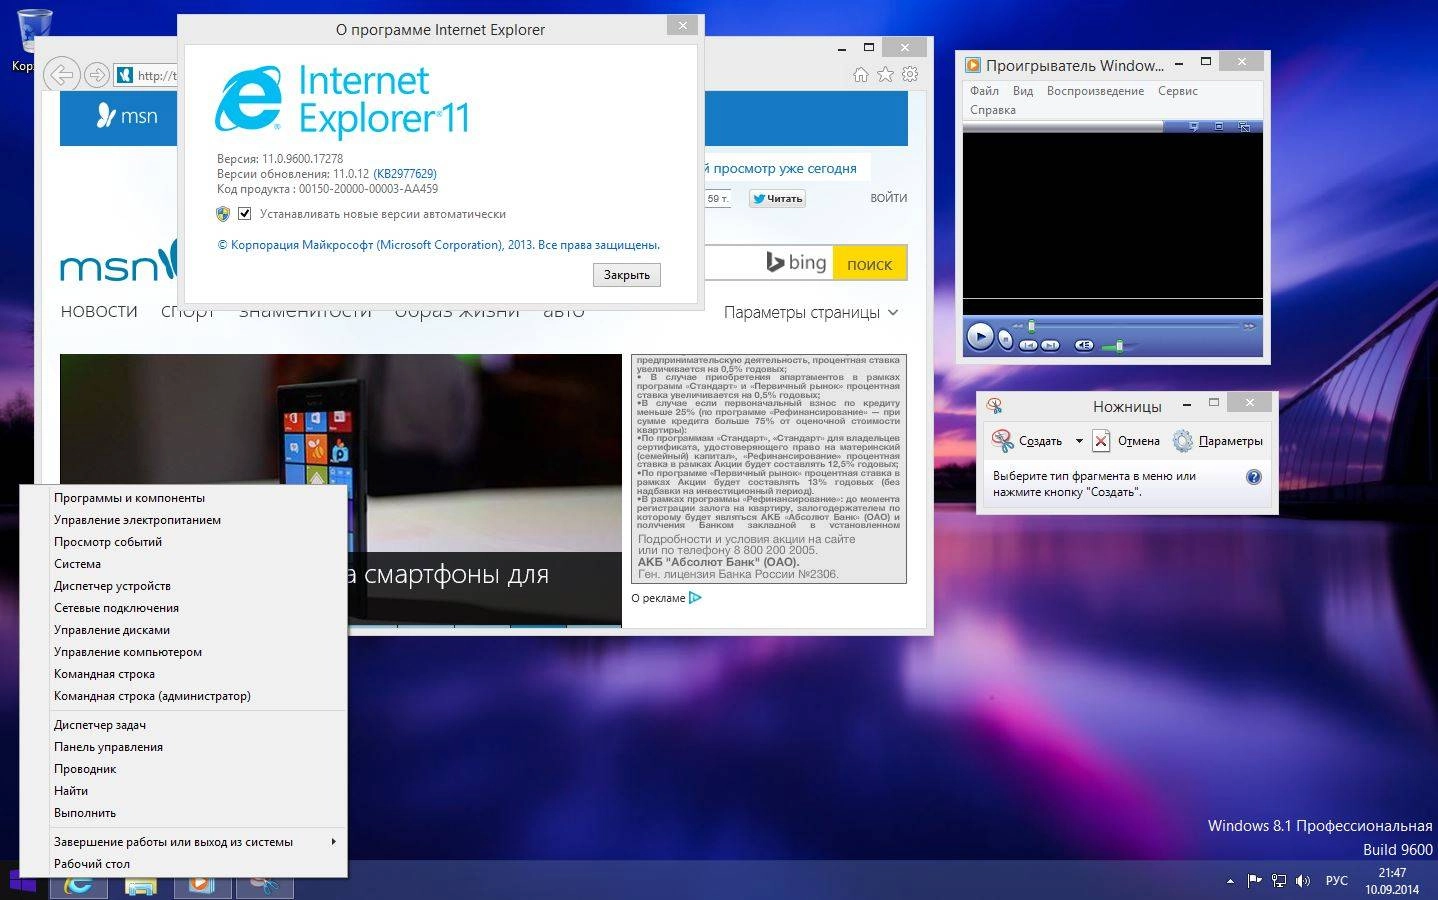Open the Microsoft Corporation copyright link

(439, 245)
